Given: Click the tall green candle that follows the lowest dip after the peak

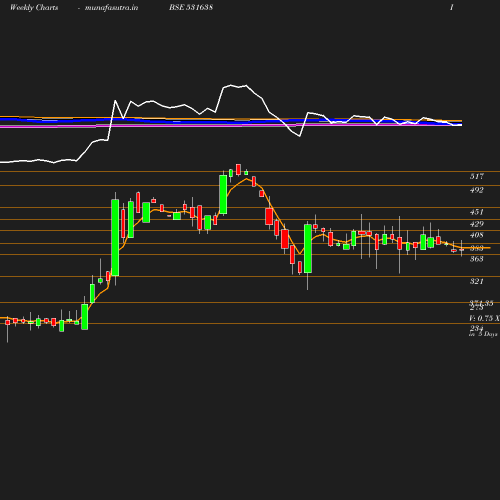Looking at the screenshot, I should pyautogui.click(x=308, y=249).
